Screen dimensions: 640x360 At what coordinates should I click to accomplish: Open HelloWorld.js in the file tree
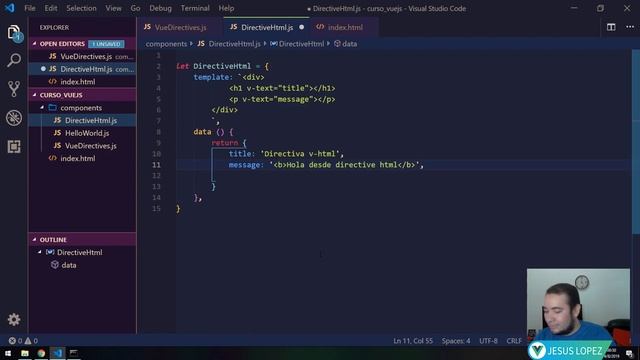[x=82, y=133]
